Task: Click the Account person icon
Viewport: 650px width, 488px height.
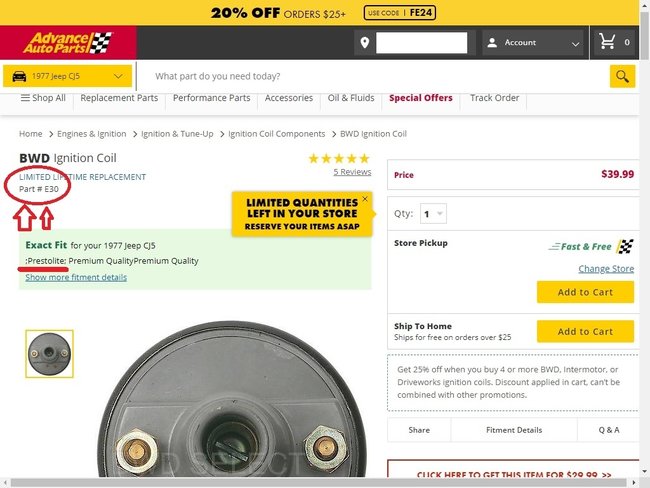Action: tap(492, 42)
